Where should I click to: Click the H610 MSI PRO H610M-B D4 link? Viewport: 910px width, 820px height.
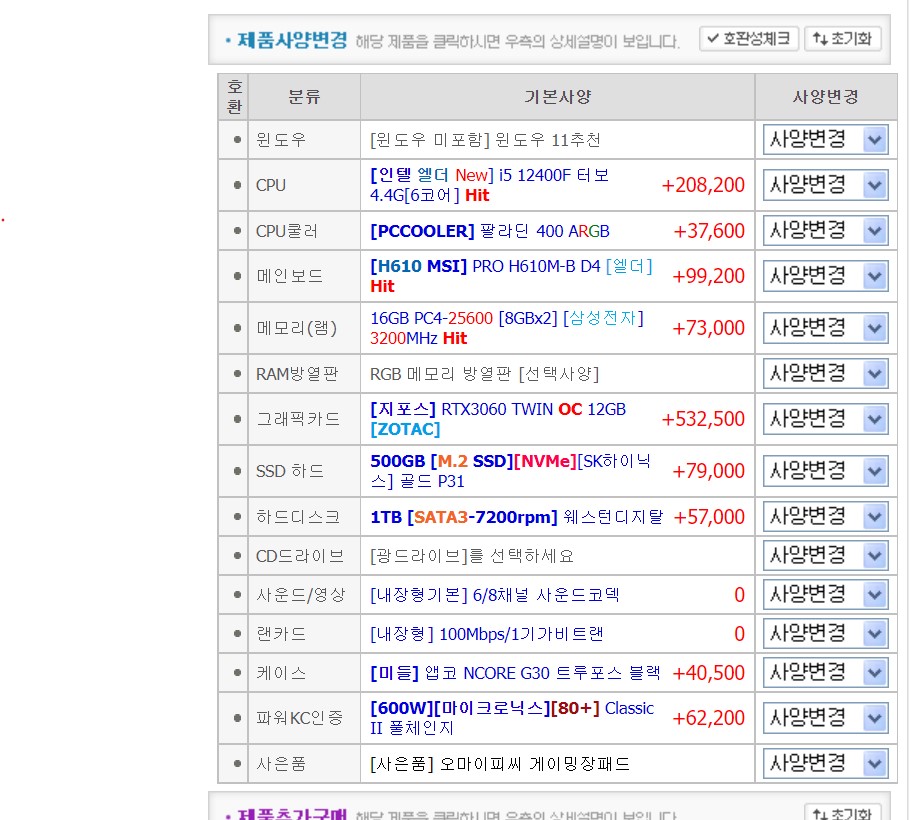point(511,276)
